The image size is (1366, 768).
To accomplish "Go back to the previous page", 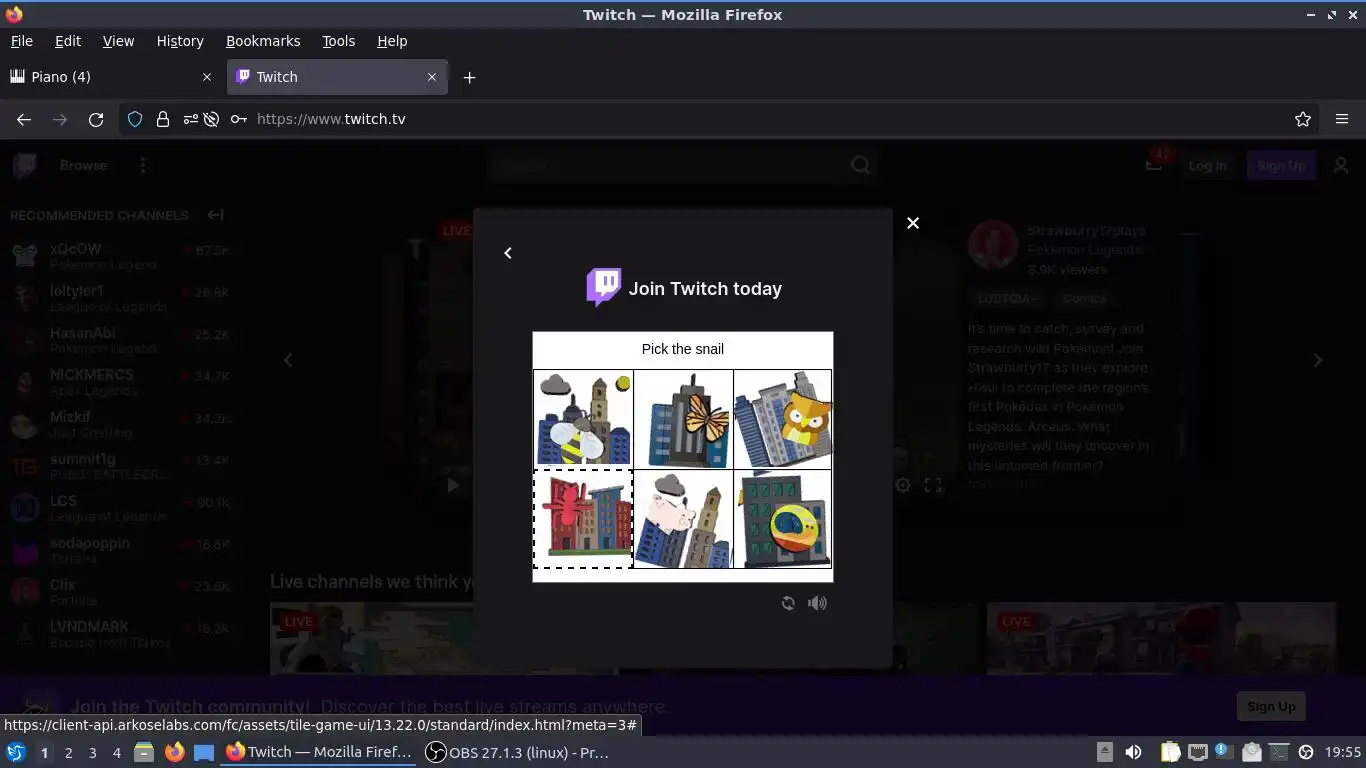I will pyautogui.click(x=24, y=119).
